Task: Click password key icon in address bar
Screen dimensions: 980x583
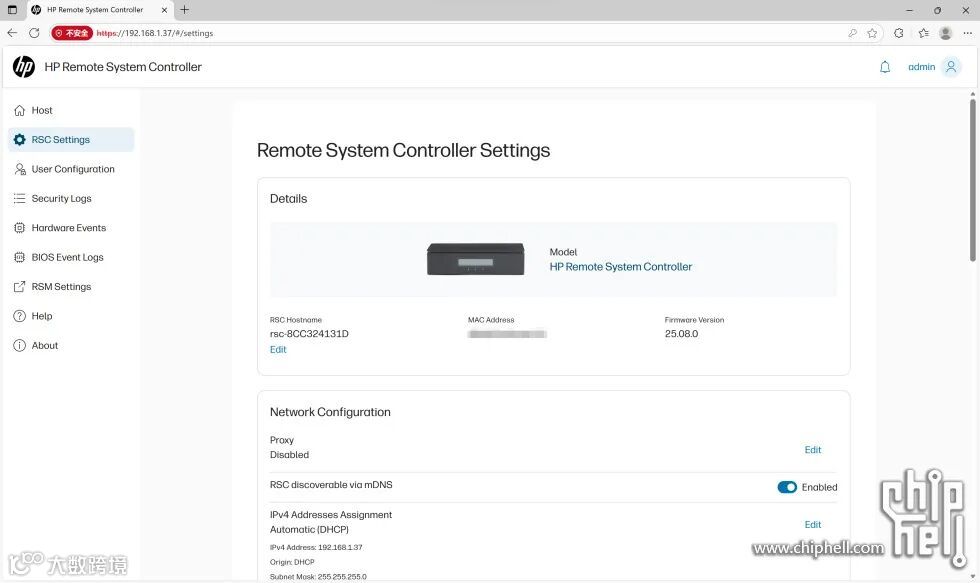Action: coord(852,33)
